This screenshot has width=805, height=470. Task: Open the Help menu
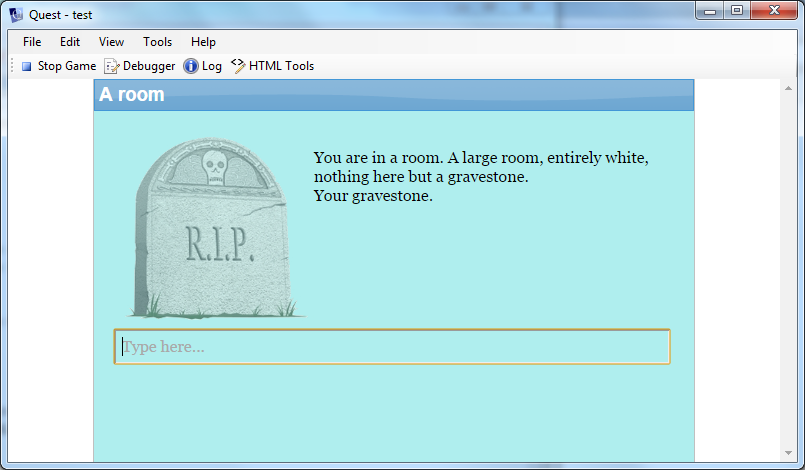click(203, 42)
